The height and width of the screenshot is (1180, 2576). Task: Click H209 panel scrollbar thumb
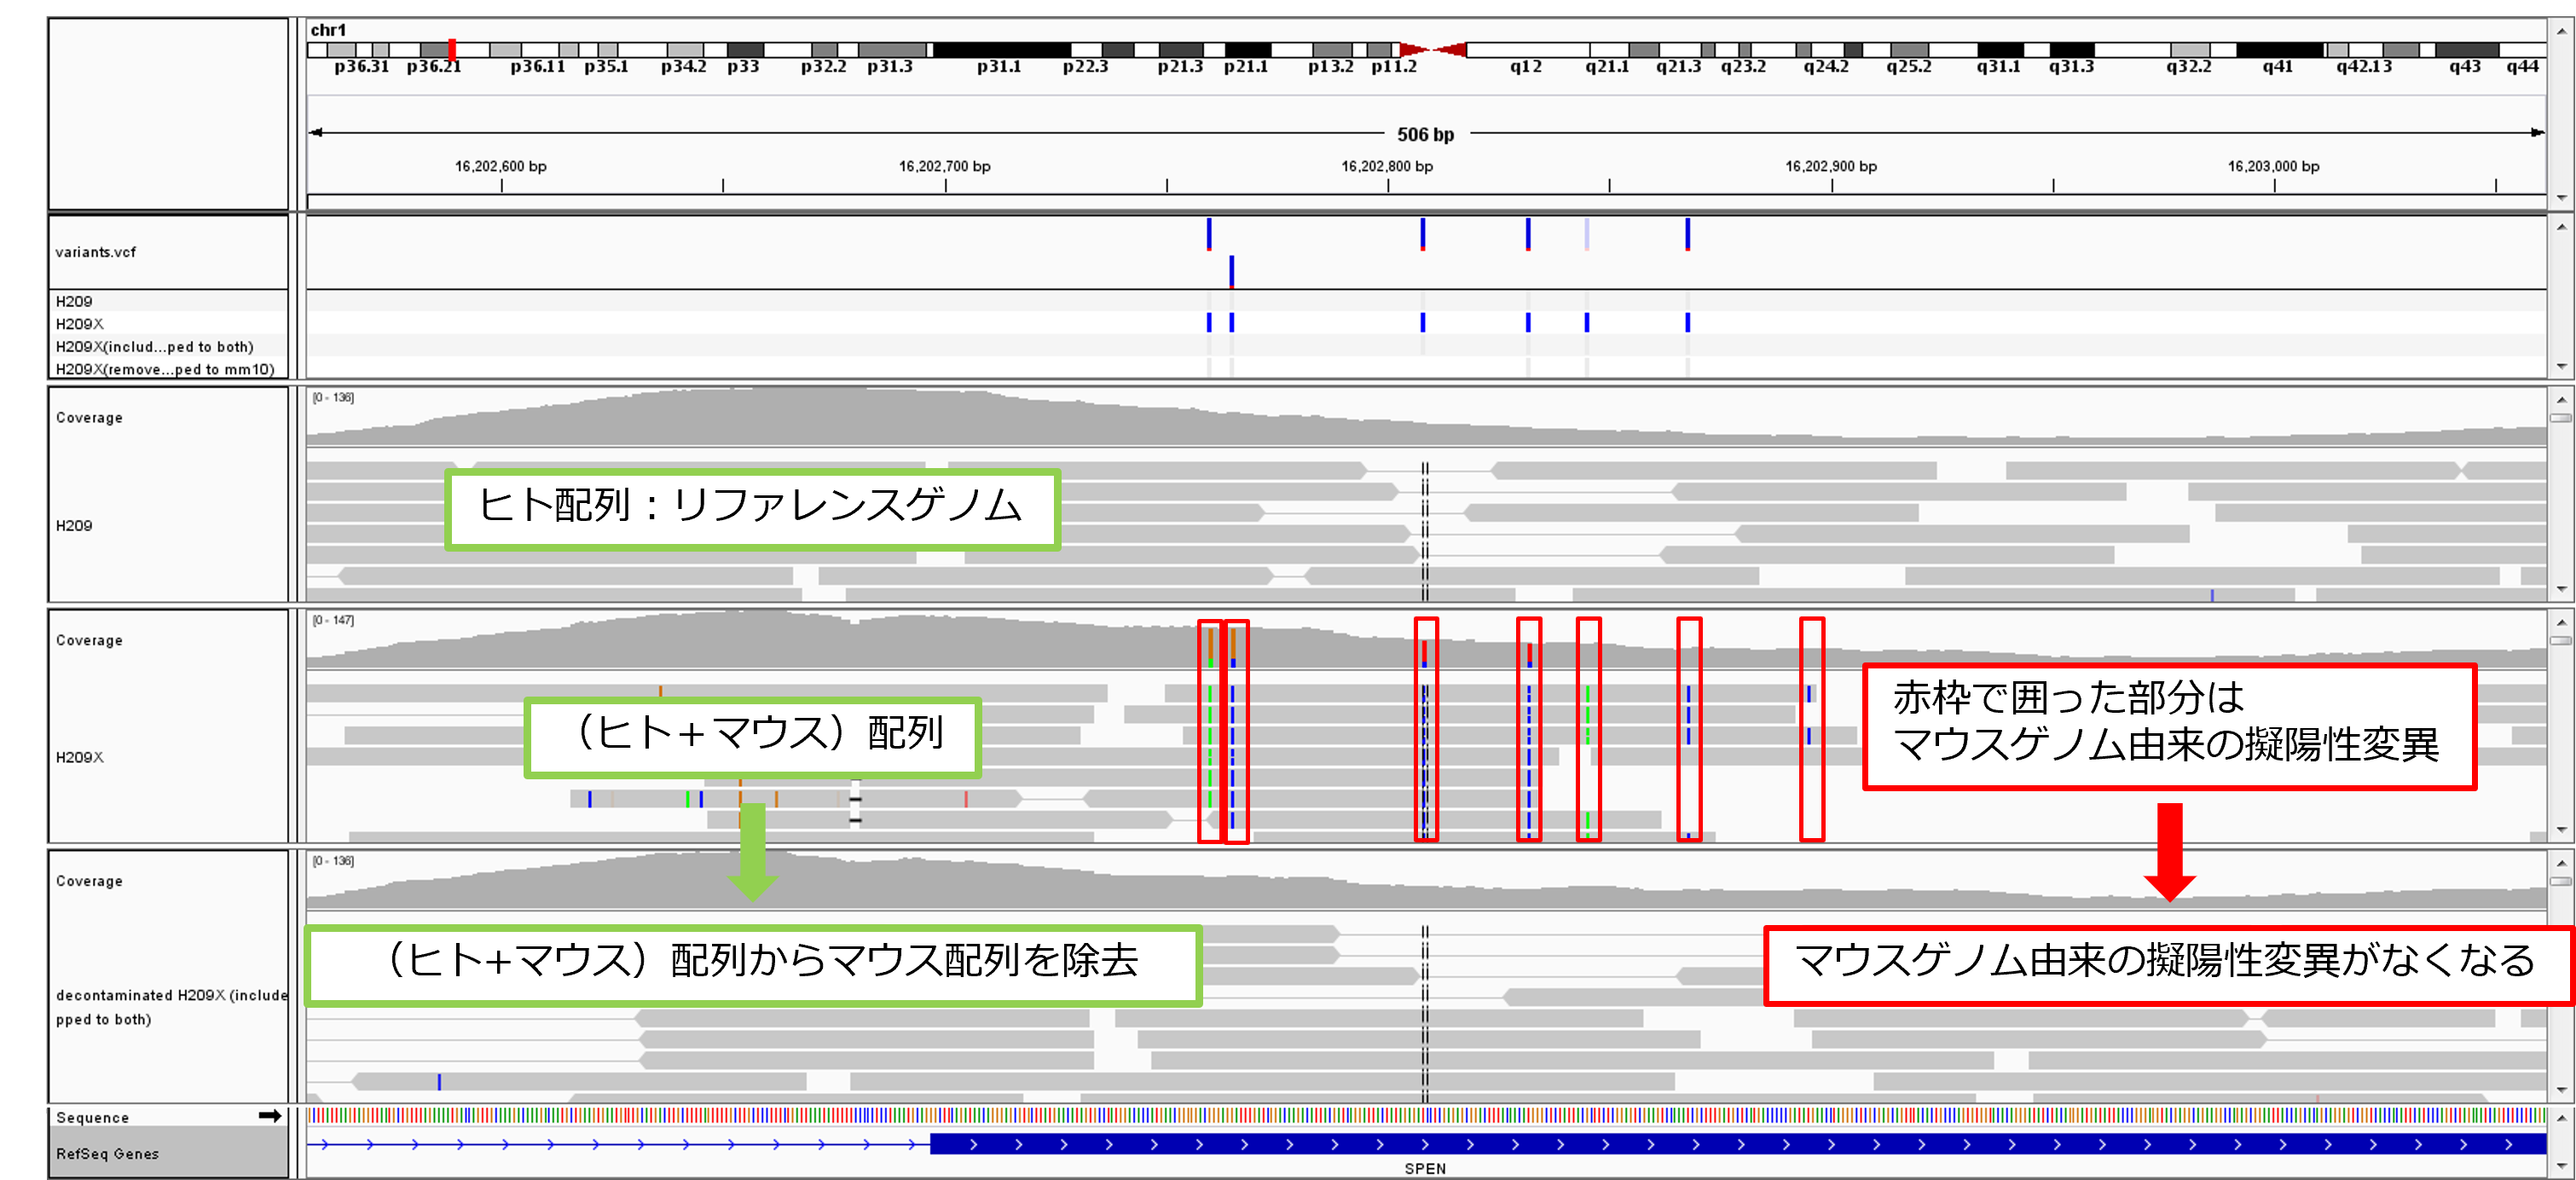pyautogui.click(x=2561, y=418)
